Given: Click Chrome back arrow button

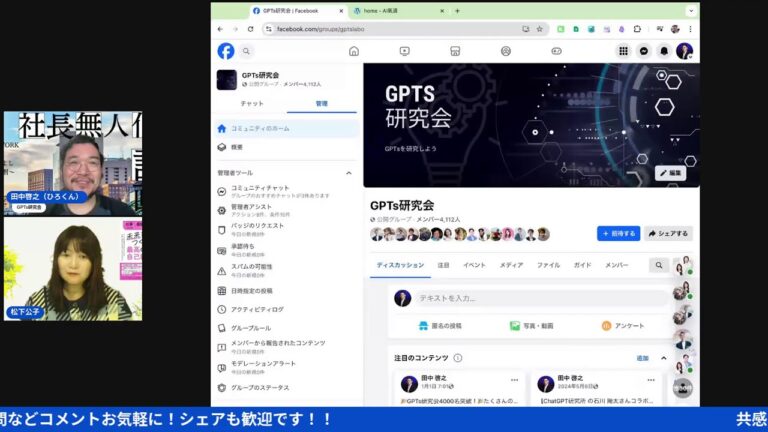Looking at the screenshot, I should point(220,29).
